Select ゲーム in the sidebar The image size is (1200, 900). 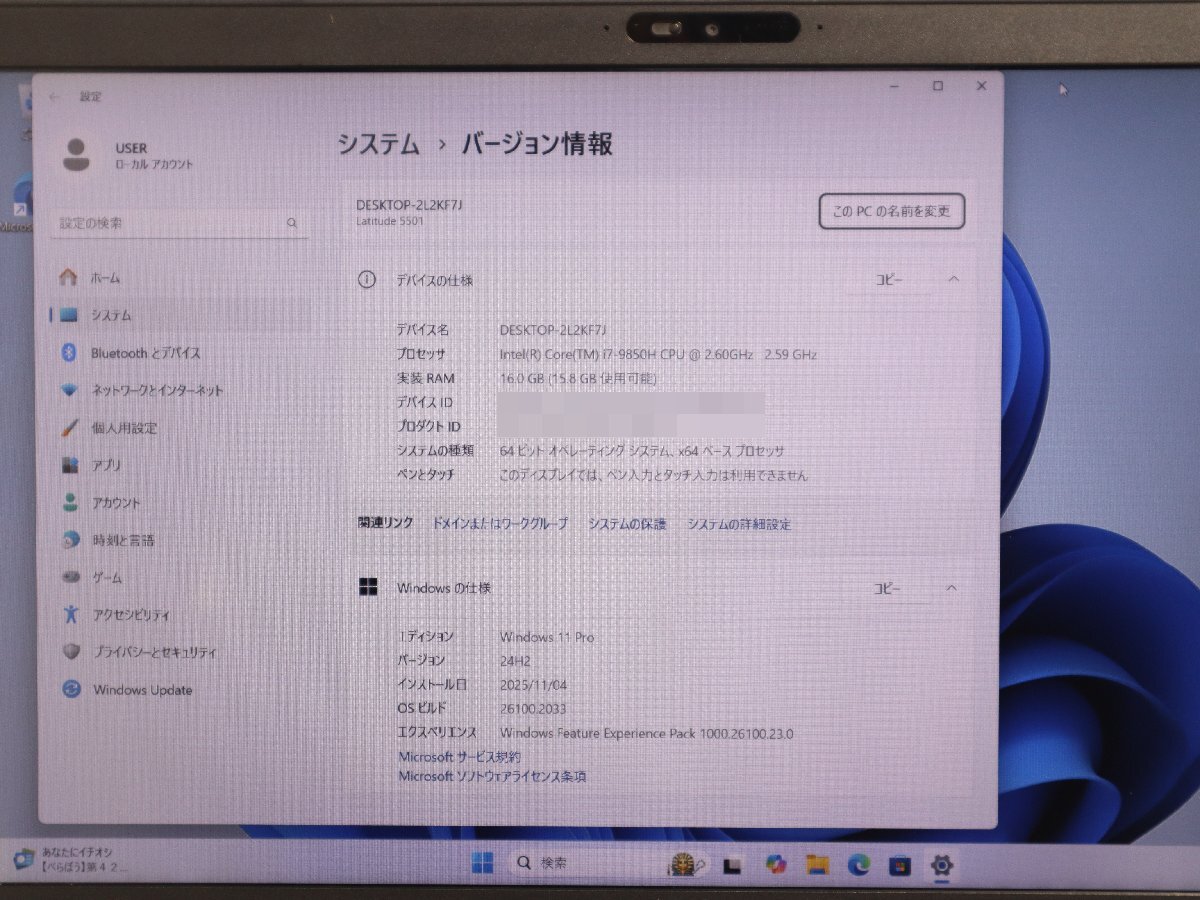click(x=107, y=578)
